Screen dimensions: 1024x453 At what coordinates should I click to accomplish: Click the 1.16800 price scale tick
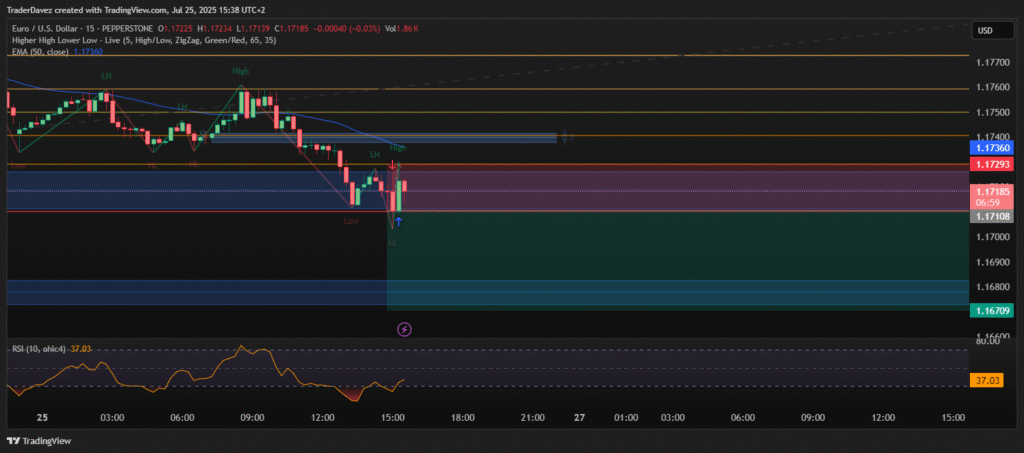point(991,287)
